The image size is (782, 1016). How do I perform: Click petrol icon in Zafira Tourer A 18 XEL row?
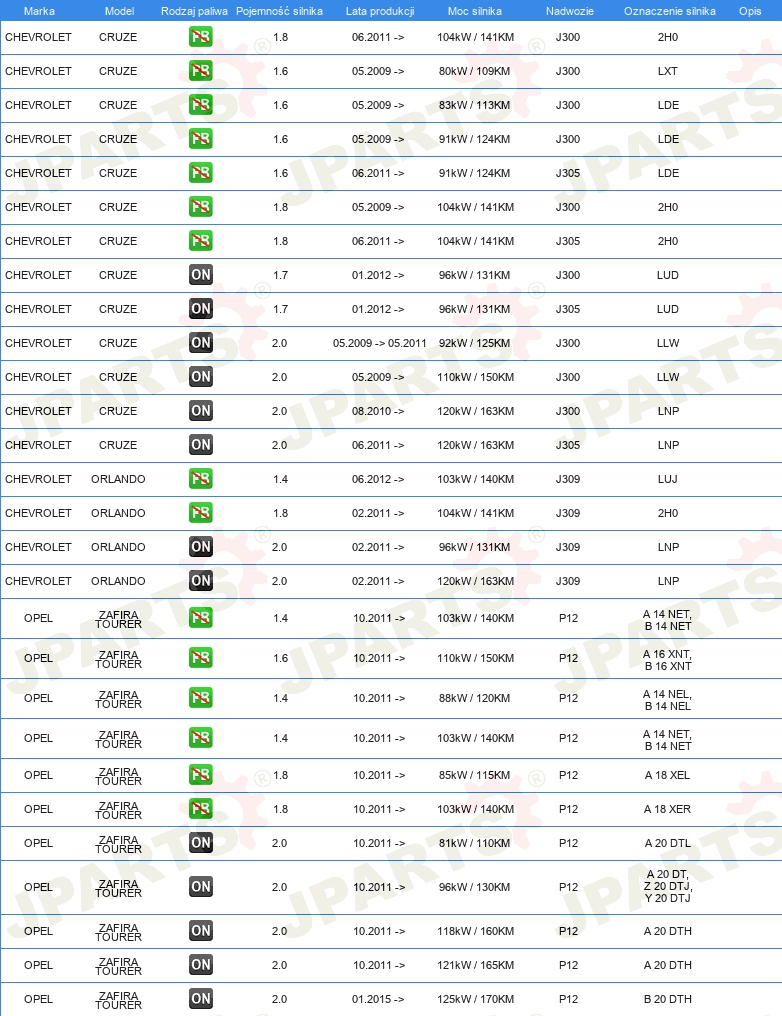[x=201, y=775]
